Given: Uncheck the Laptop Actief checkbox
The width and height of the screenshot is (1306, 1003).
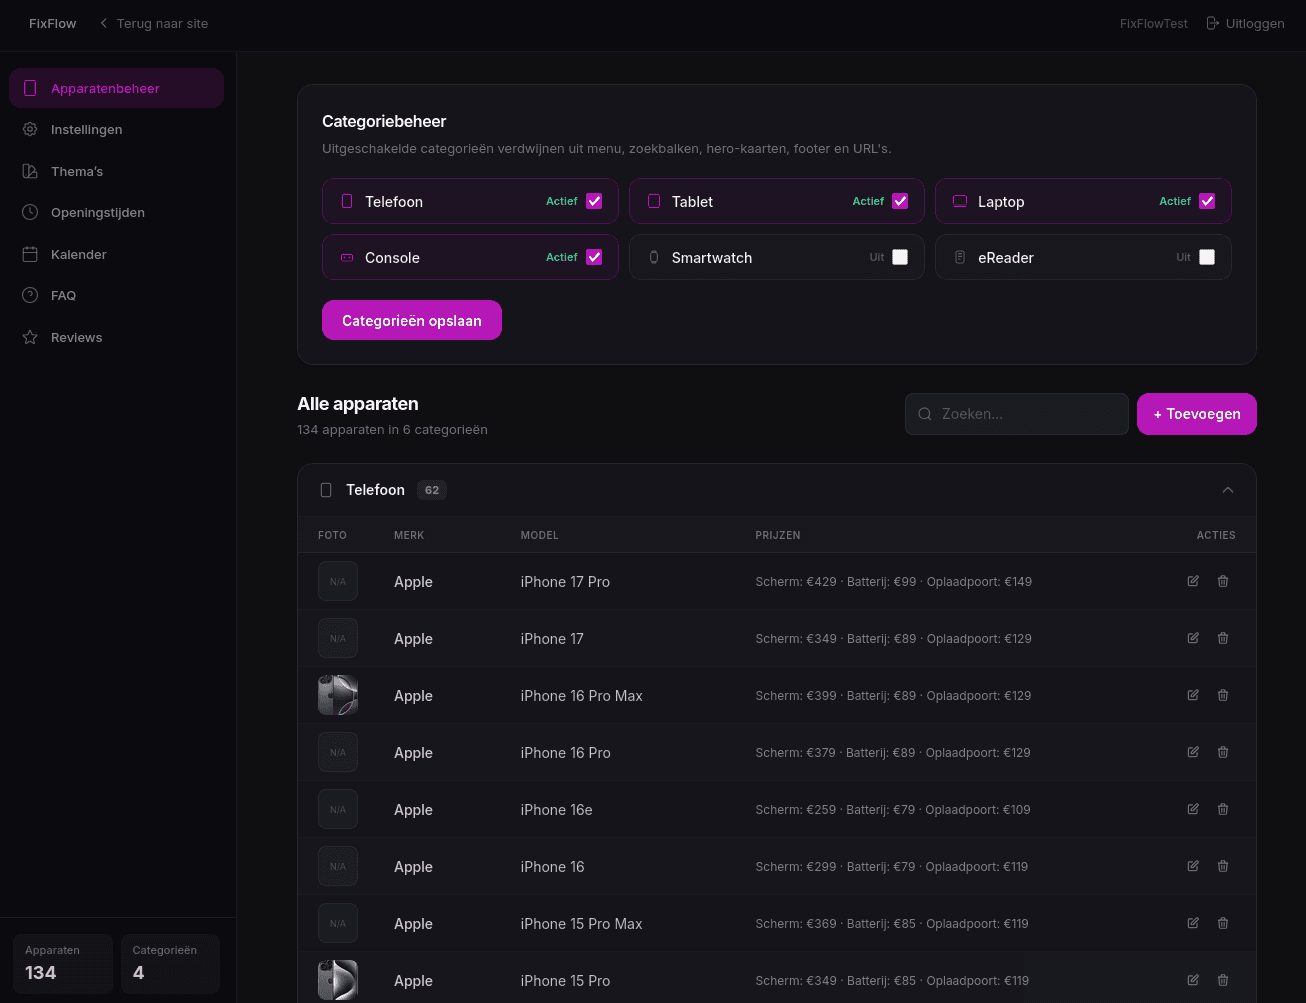Looking at the screenshot, I should [x=1207, y=200].
